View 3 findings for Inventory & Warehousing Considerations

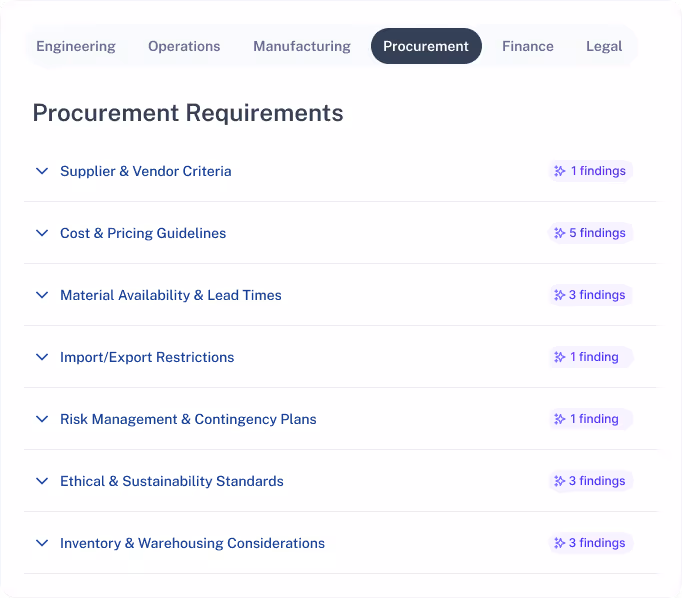tap(590, 543)
